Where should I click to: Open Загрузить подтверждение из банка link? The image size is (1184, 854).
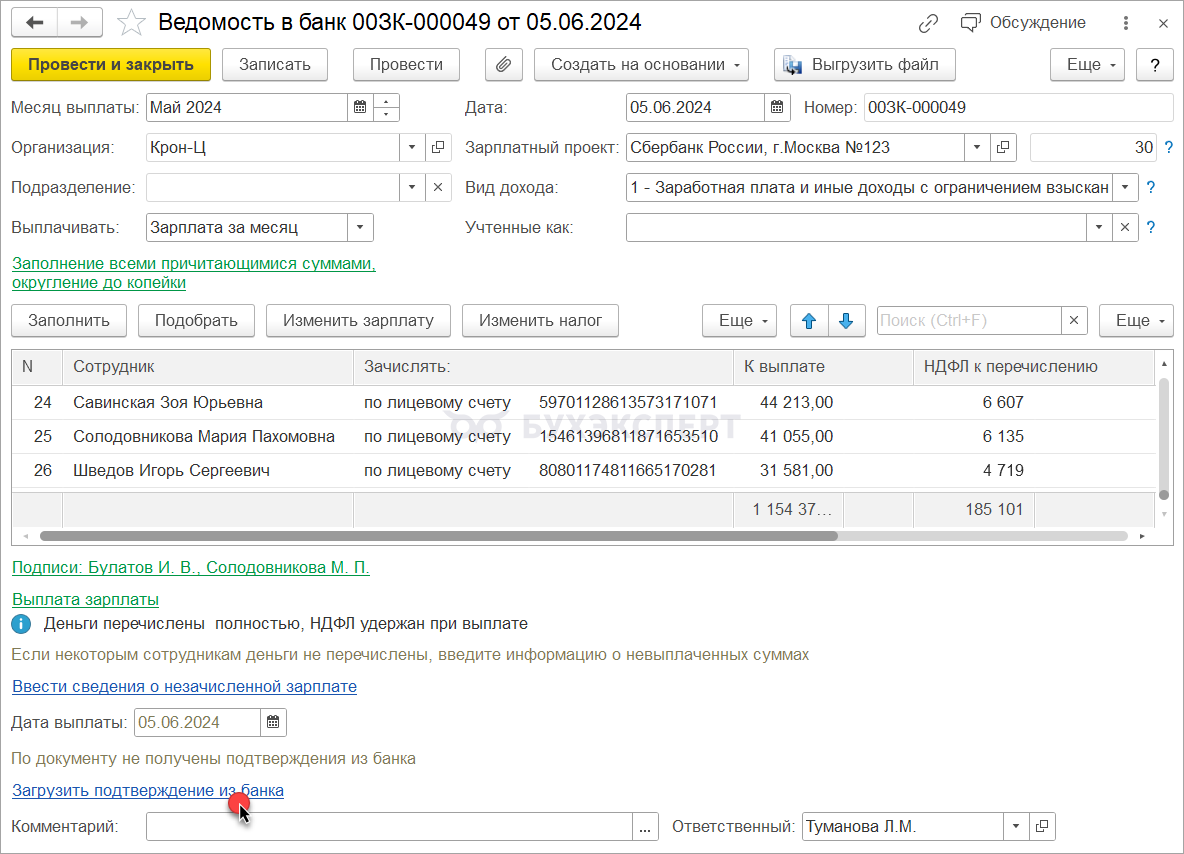[x=147, y=790]
